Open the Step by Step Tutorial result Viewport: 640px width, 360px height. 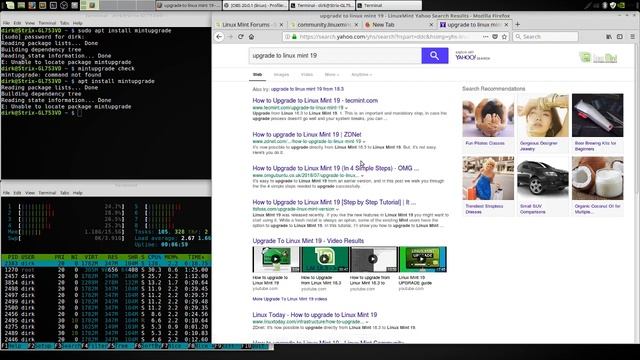click(334, 202)
